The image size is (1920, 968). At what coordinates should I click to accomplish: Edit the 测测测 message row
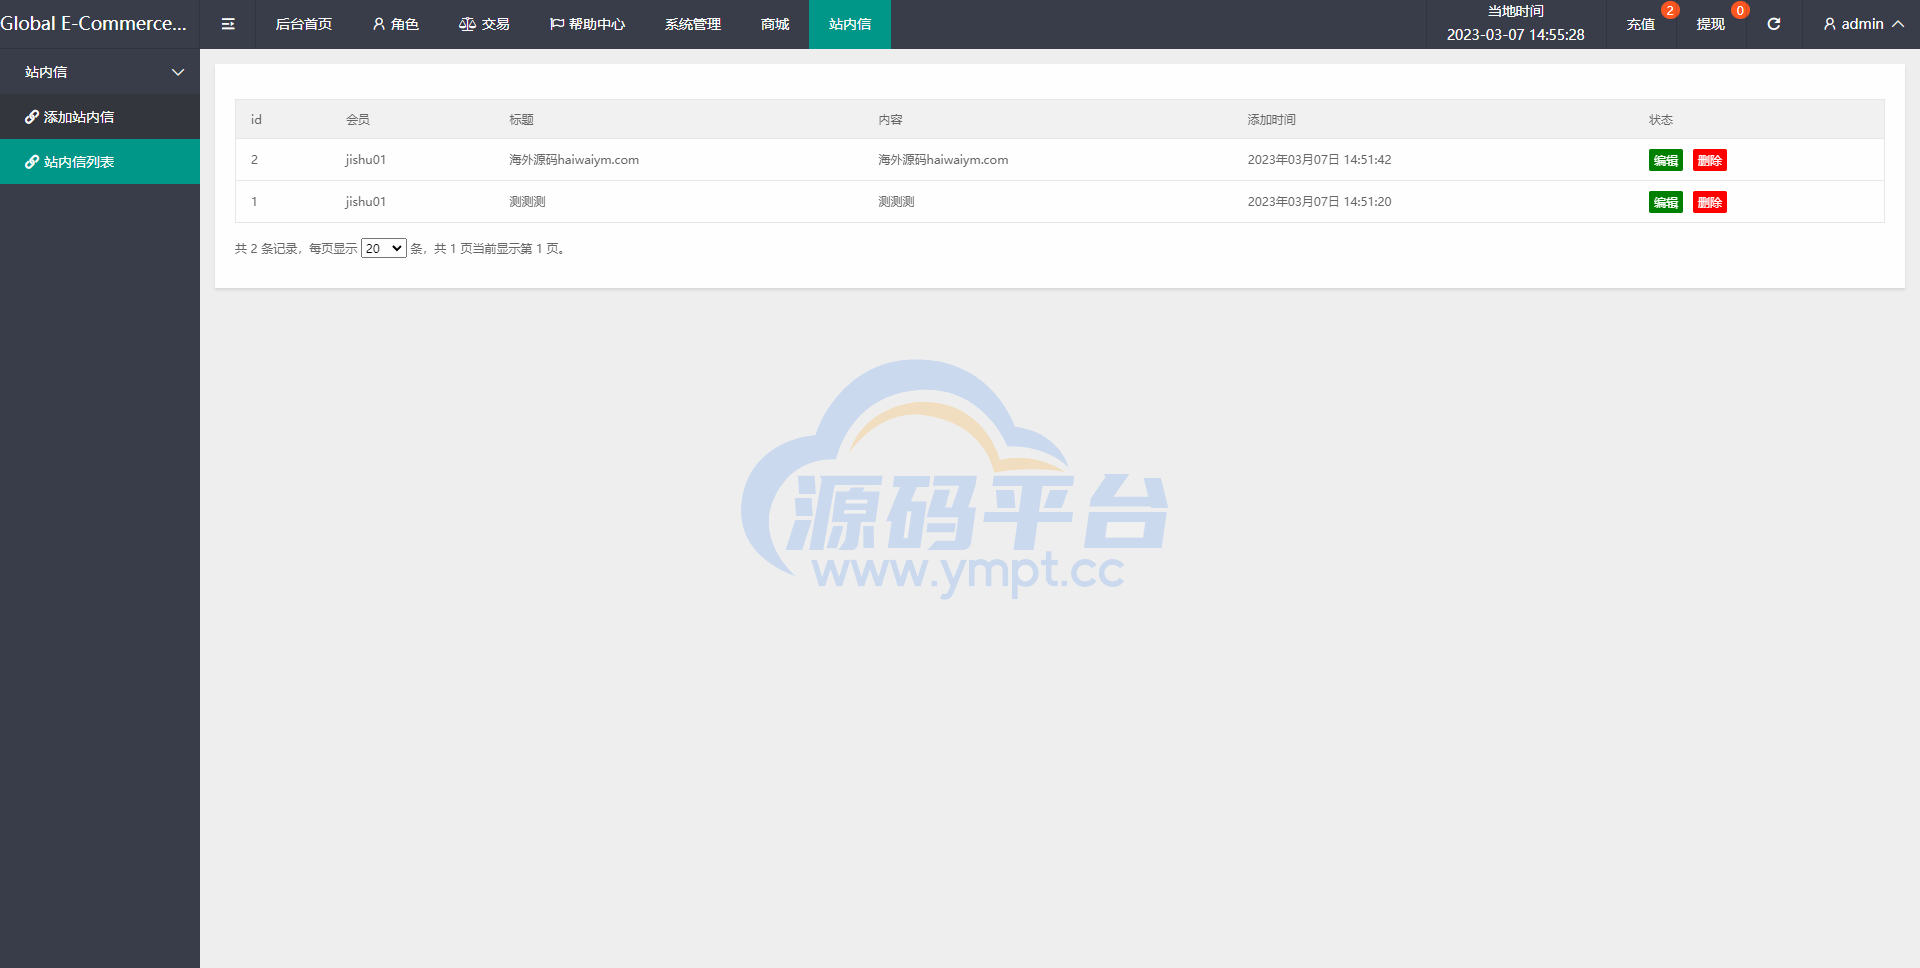(1666, 202)
